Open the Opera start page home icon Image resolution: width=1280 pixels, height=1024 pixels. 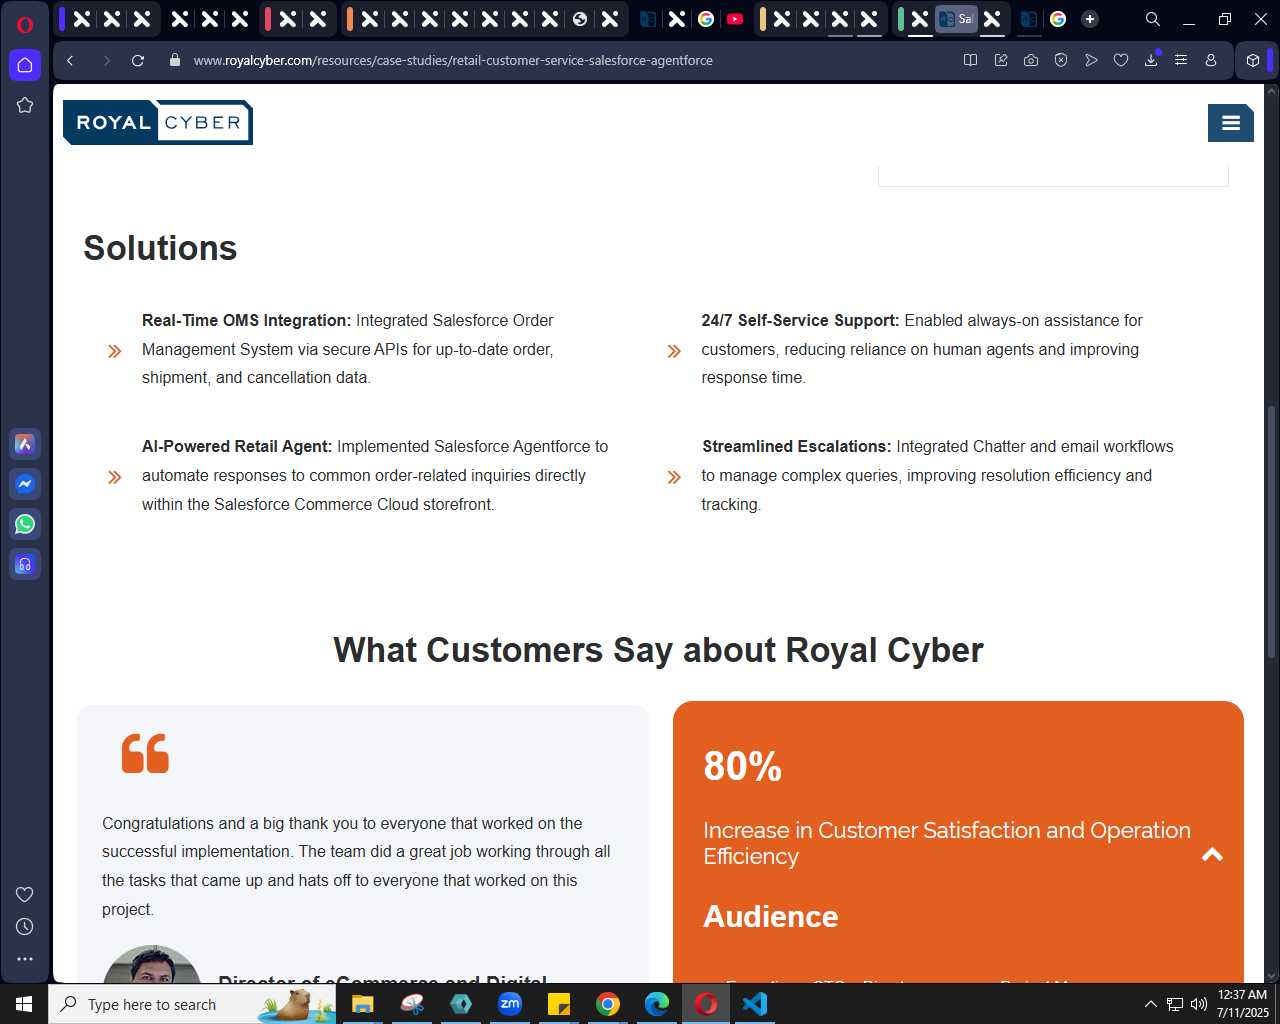click(x=25, y=65)
